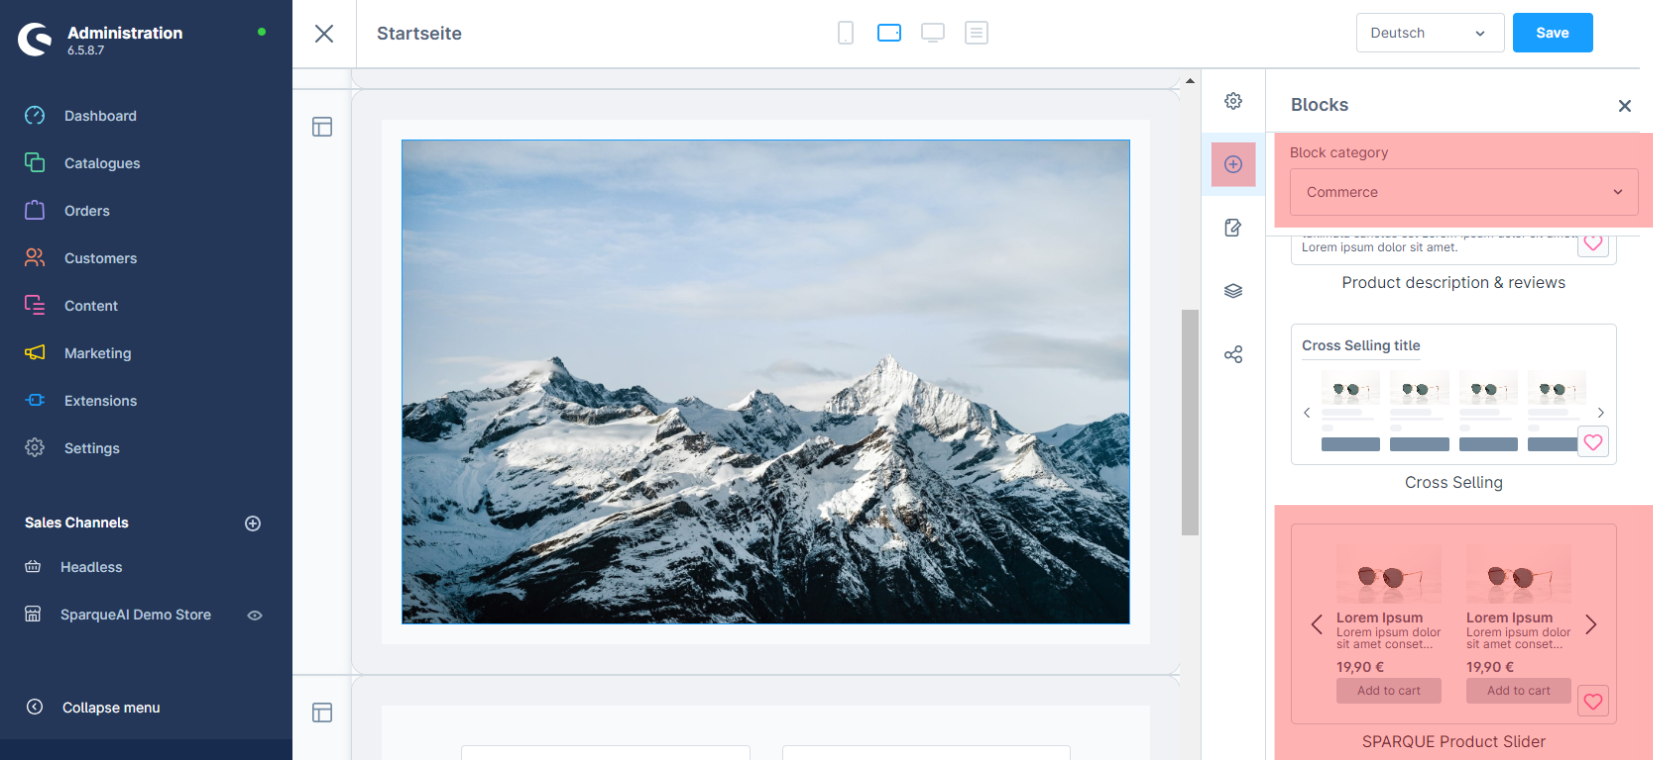Click the Marketing megaphone icon
1653x760 pixels.
pyautogui.click(x=35, y=352)
